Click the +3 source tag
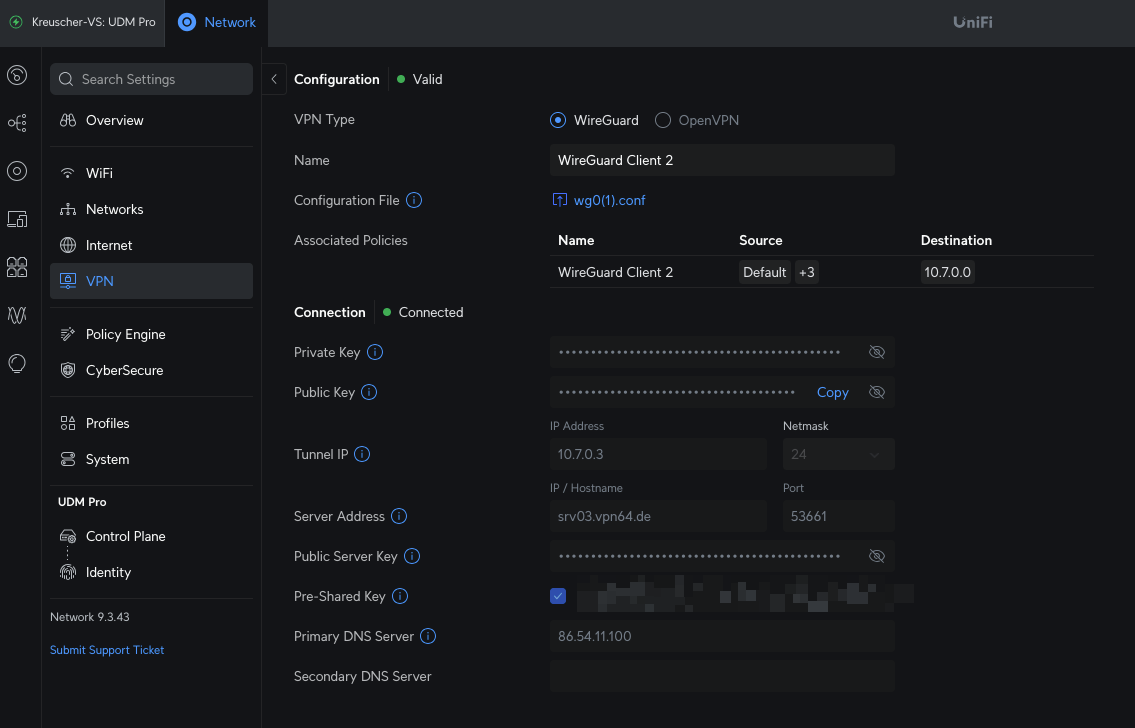Viewport: 1135px width, 728px height. pos(806,272)
